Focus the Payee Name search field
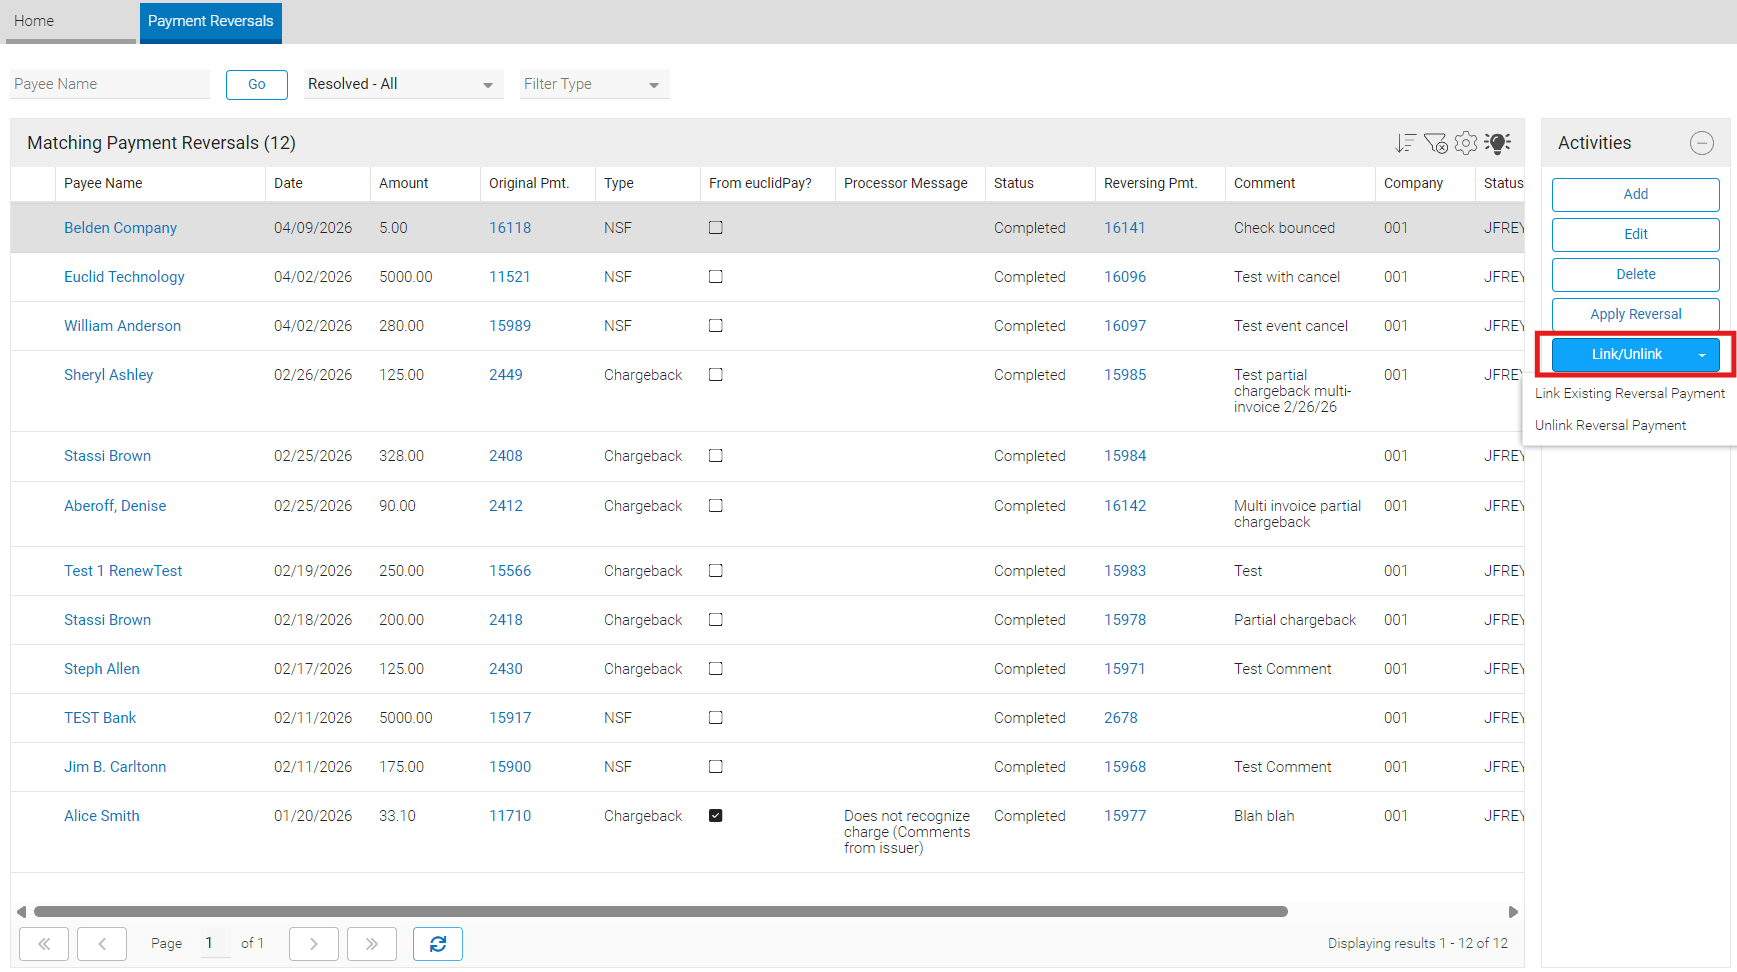Screen dimensions: 1737x972 click(x=110, y=84)
